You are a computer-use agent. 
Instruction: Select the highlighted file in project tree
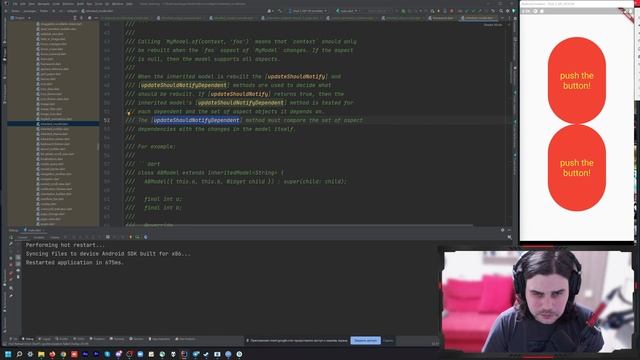(53, 124)
